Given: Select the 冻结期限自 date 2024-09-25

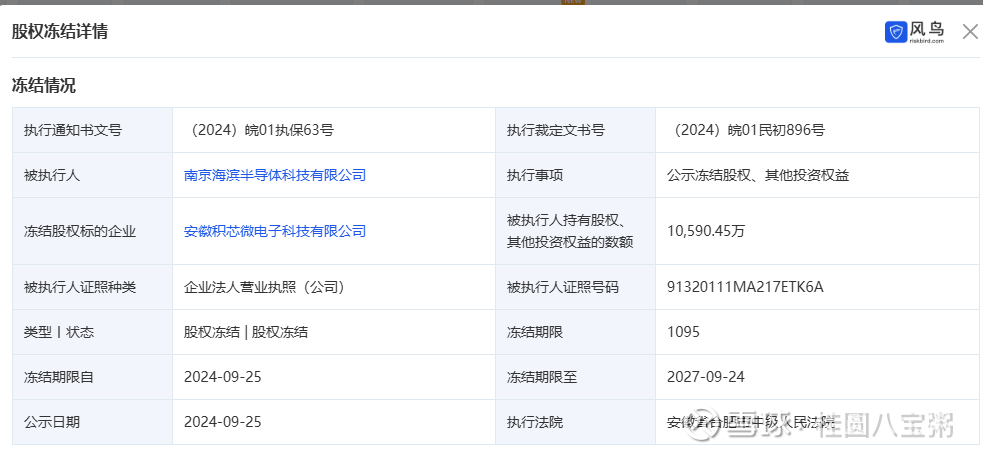Looking at the screenshot, I should [x=223, y=377].
